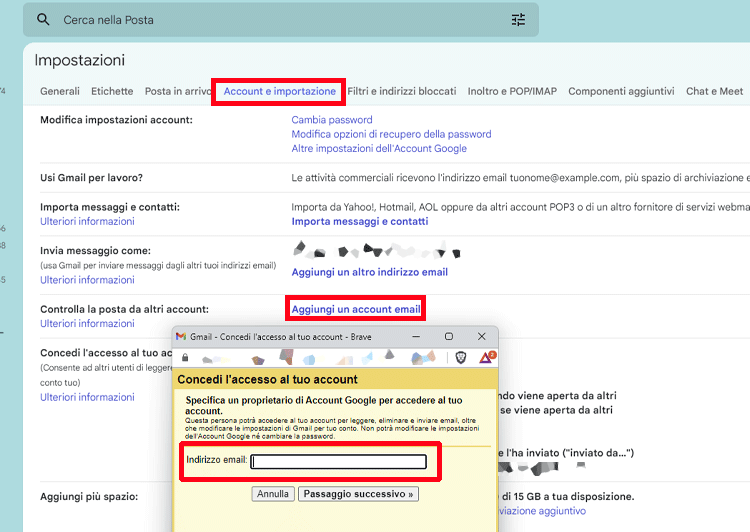The width and height of the screenshot is (750, 532).
Task: Click Passaggio successivo button
Action: 358,494
